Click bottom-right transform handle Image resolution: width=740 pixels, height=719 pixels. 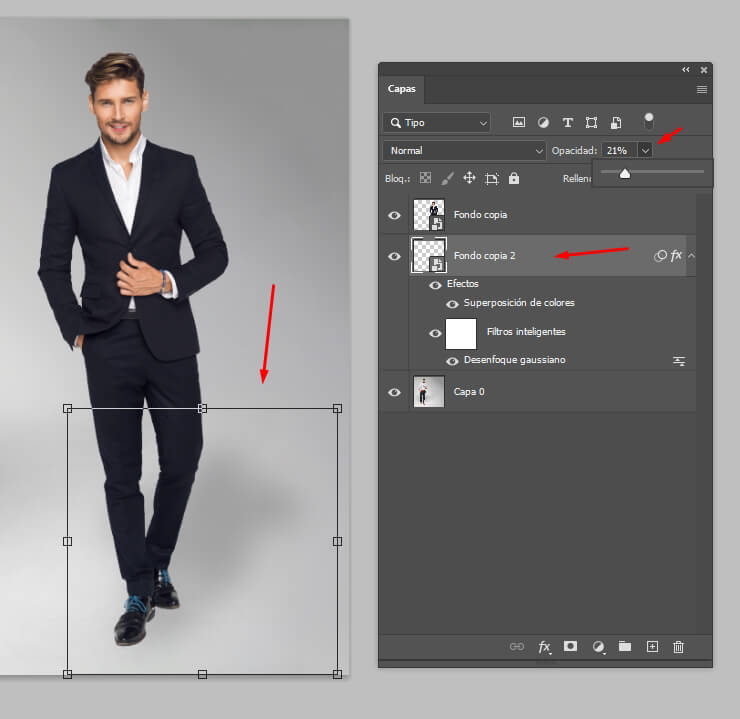pyautogui.click(x=337, y=674)
